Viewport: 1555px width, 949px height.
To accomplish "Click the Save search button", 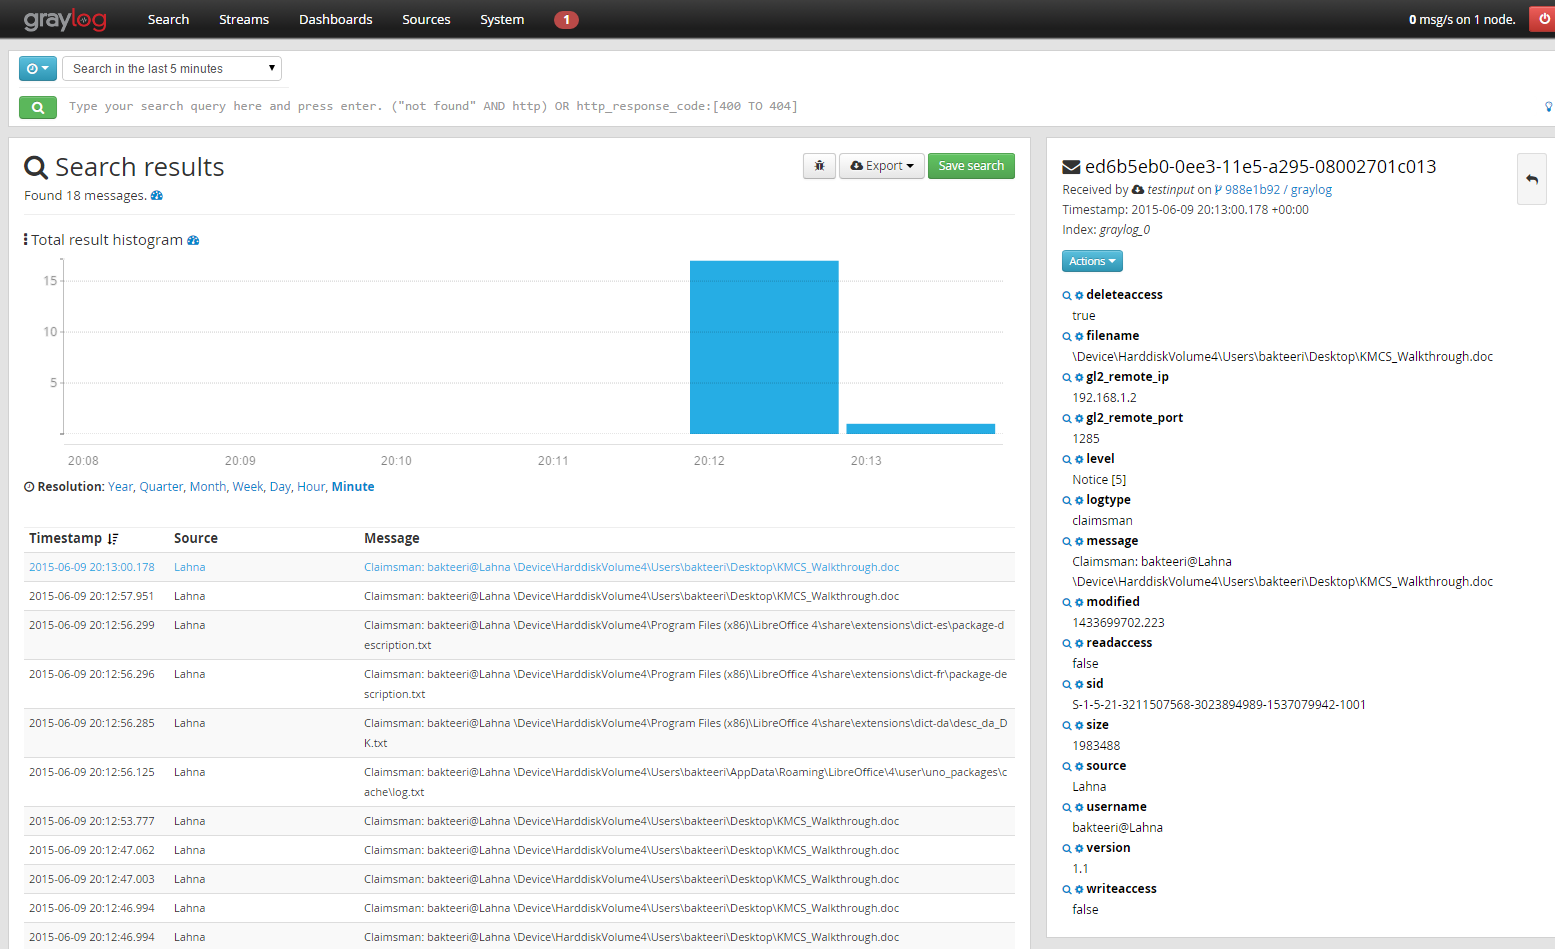I will 971,166.
